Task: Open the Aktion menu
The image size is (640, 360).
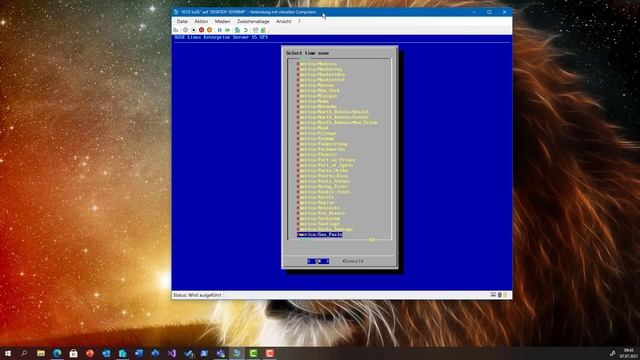Action: tap(201, 21)
